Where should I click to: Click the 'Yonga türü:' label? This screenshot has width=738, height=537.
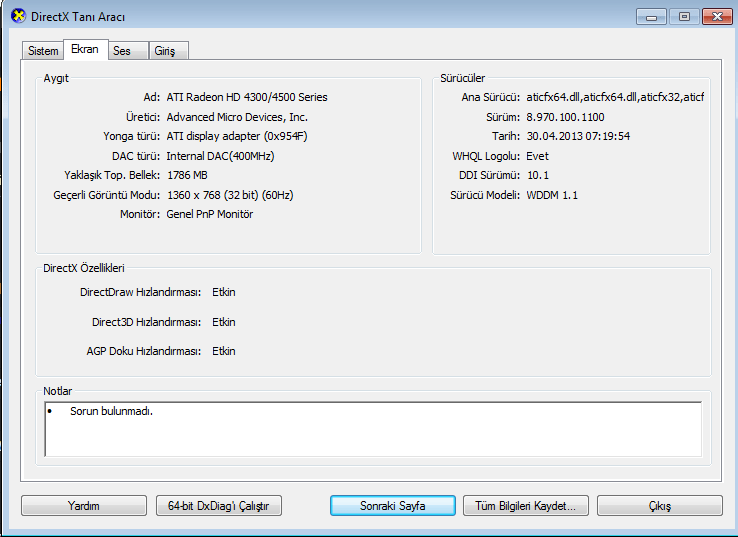[132, 136]
